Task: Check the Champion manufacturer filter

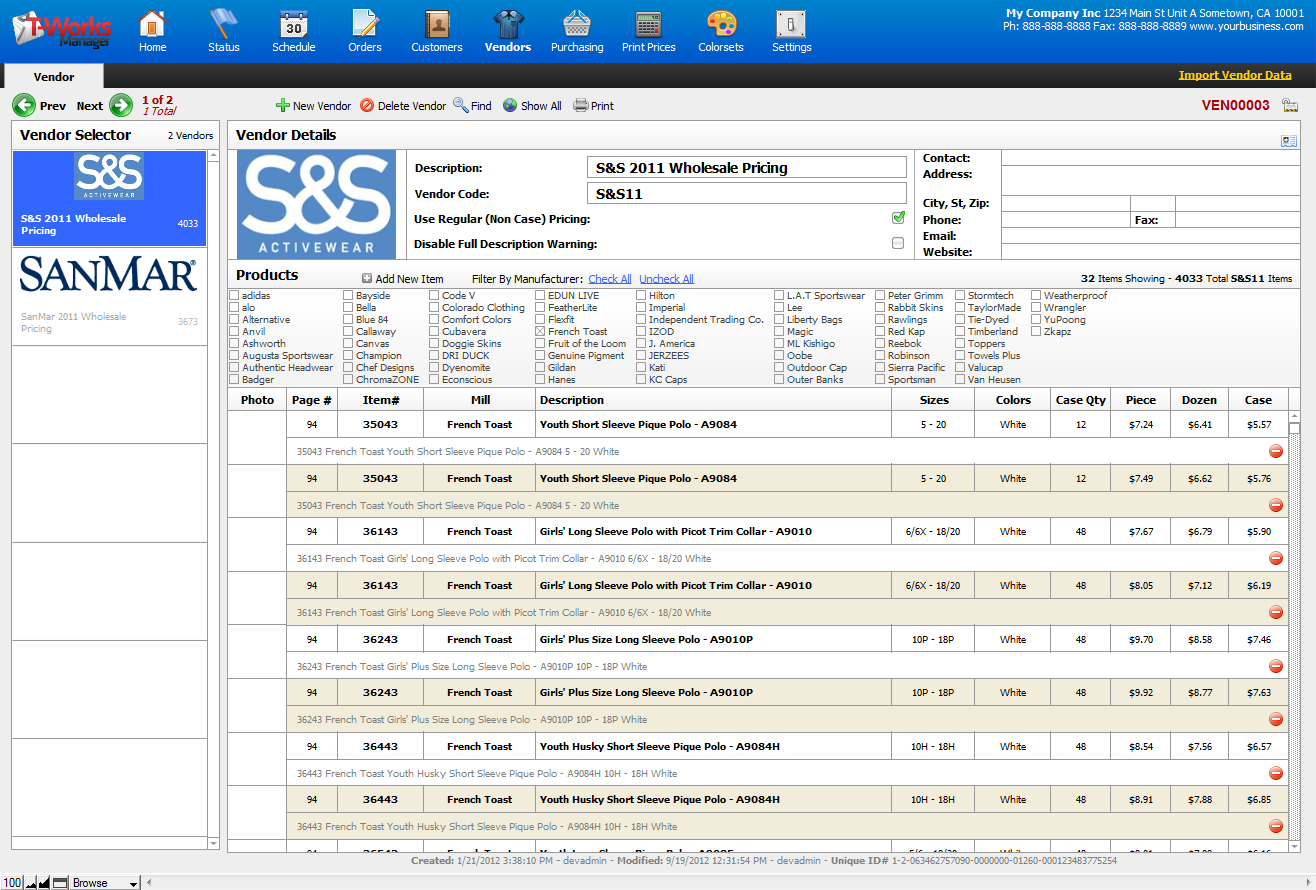Action: (348, 355)
